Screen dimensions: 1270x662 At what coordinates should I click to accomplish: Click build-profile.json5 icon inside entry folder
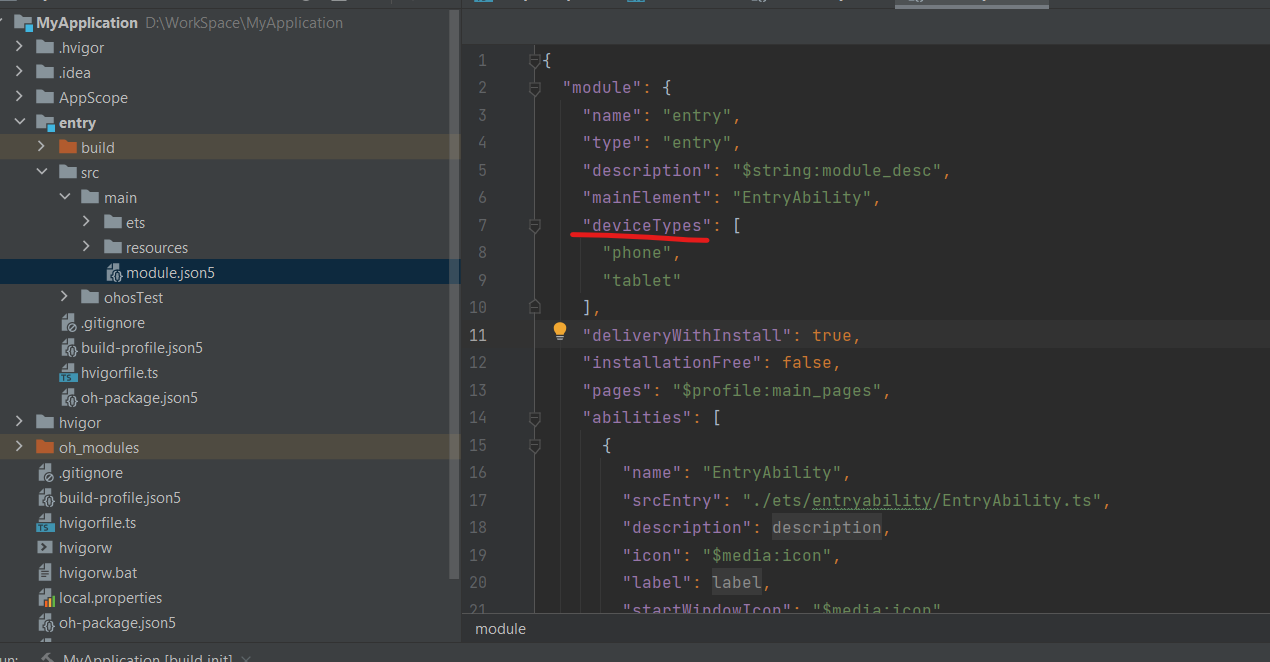pos(69,348)
